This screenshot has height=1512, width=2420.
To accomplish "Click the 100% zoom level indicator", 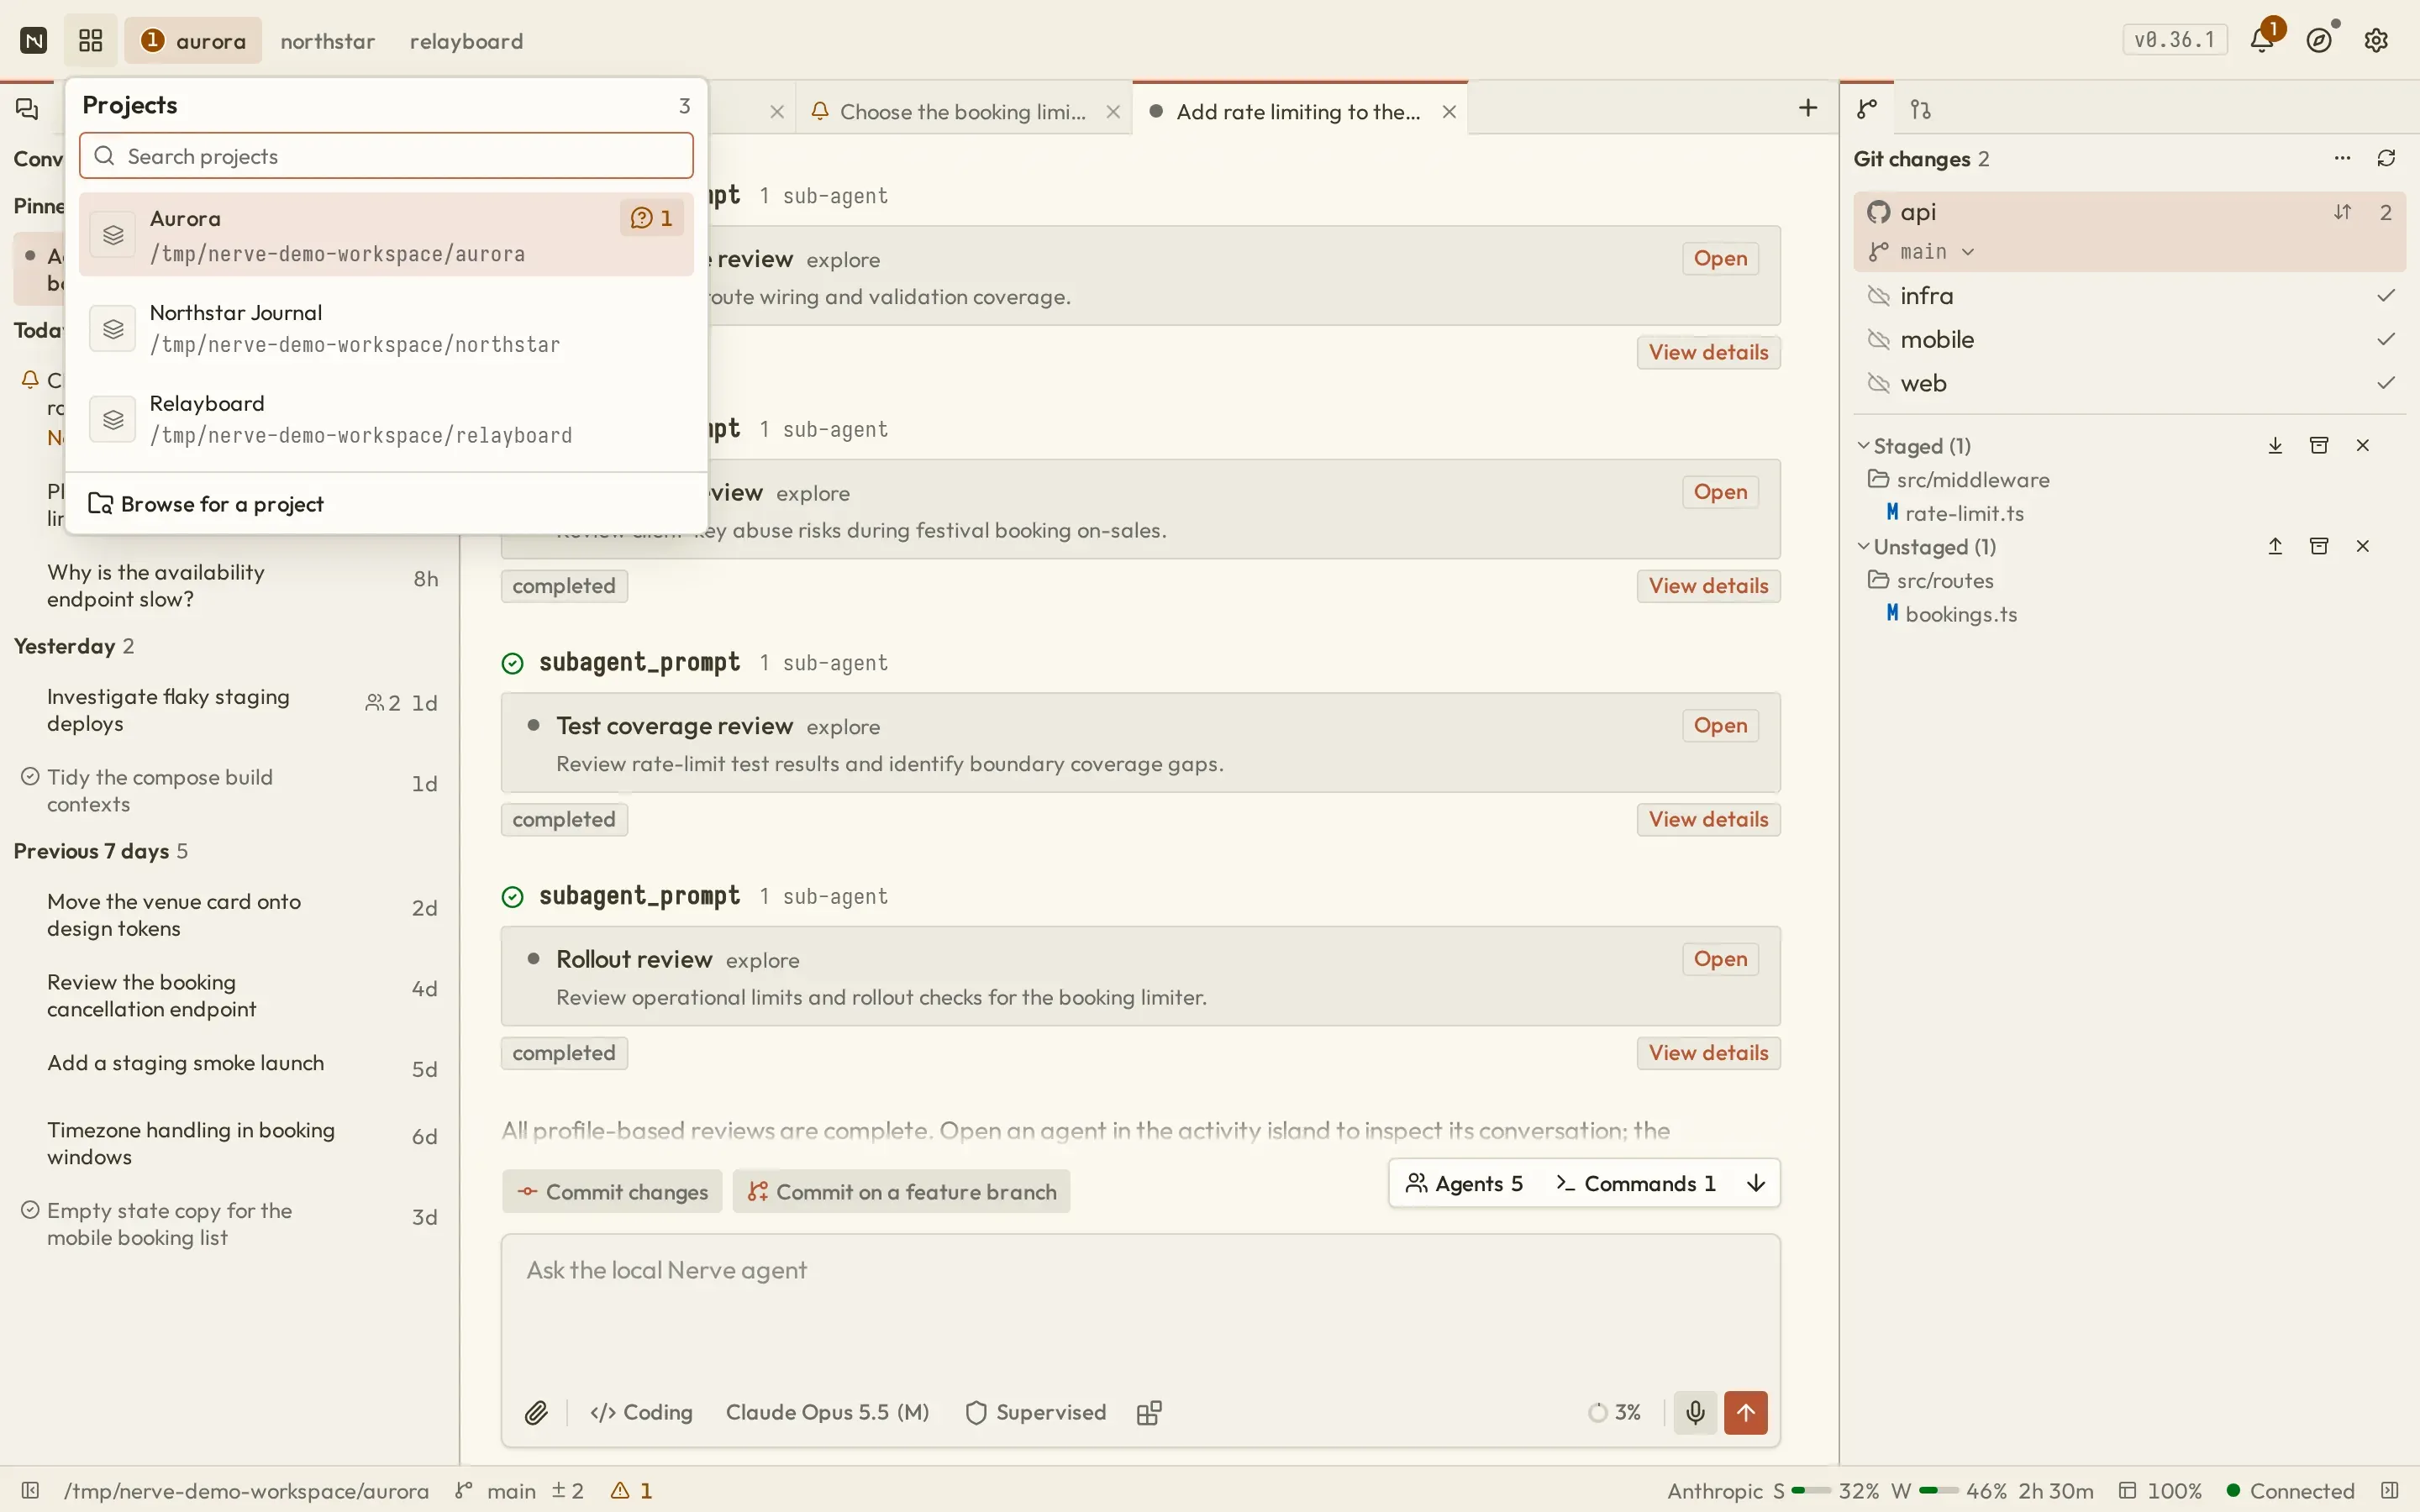I will (x=2160, y=1490).
